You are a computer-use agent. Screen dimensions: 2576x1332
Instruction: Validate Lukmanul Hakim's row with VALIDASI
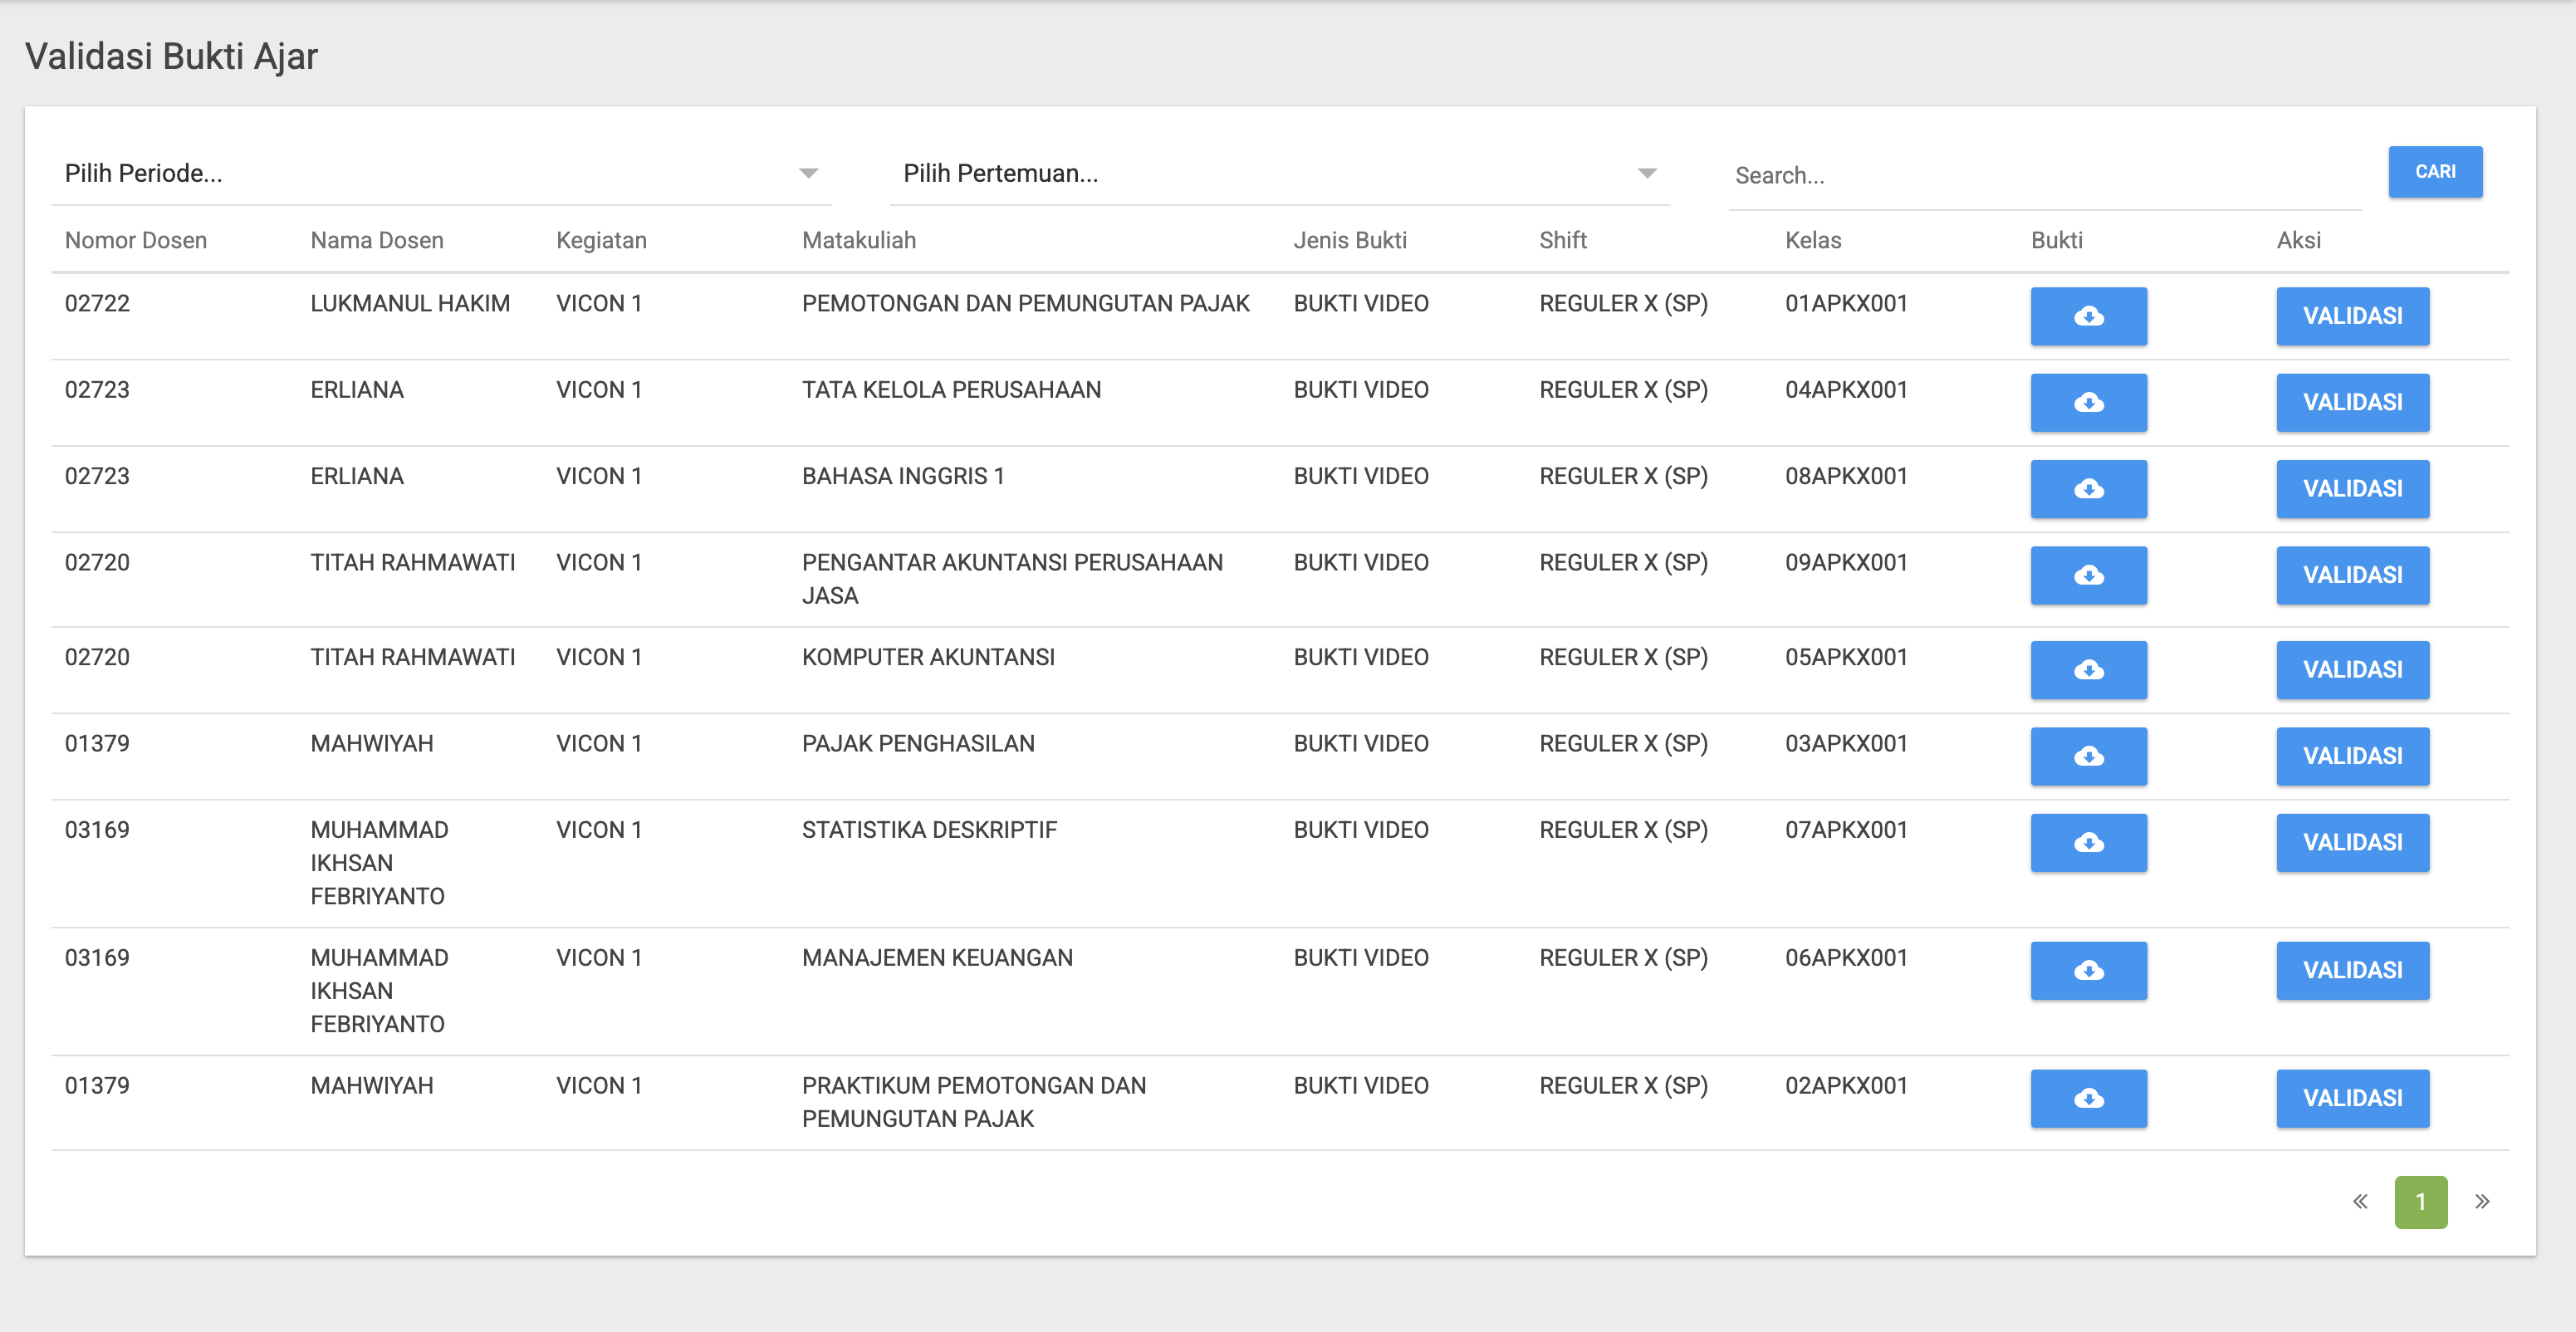(x=2352, y=316)
